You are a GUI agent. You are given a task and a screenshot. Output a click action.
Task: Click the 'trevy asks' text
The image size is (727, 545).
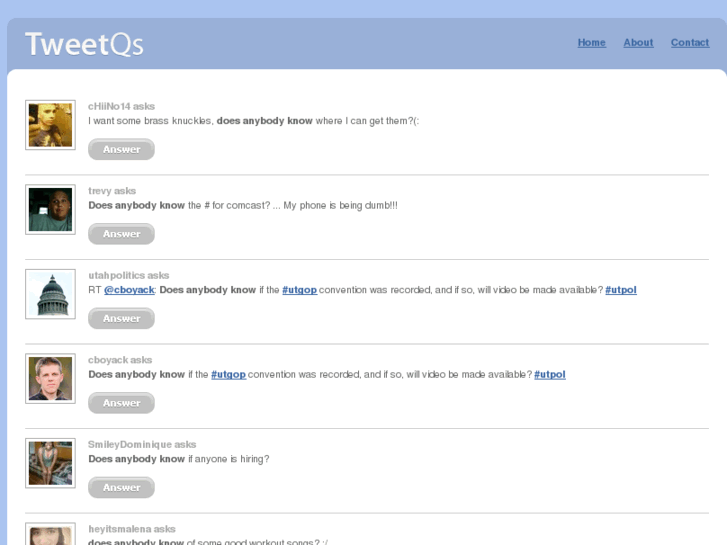tap(112, 191)
